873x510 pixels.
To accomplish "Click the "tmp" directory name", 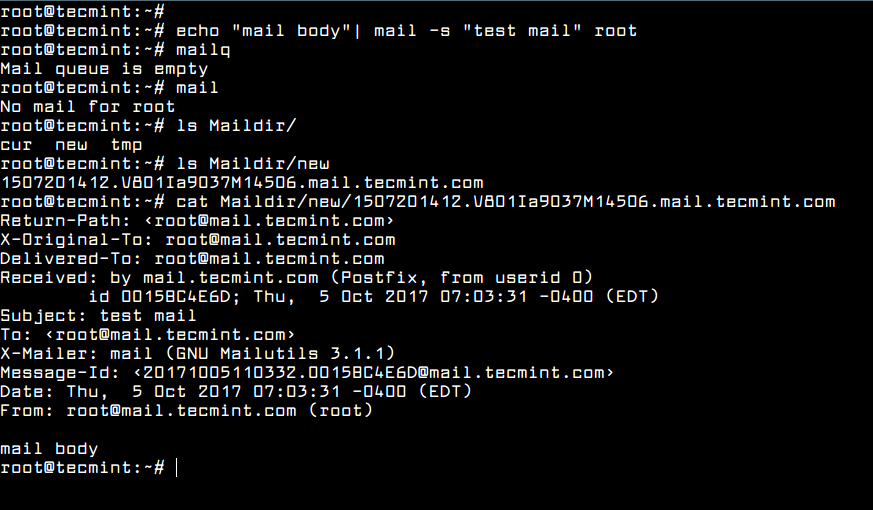I will pyautogui.click(x=126, y=145).
